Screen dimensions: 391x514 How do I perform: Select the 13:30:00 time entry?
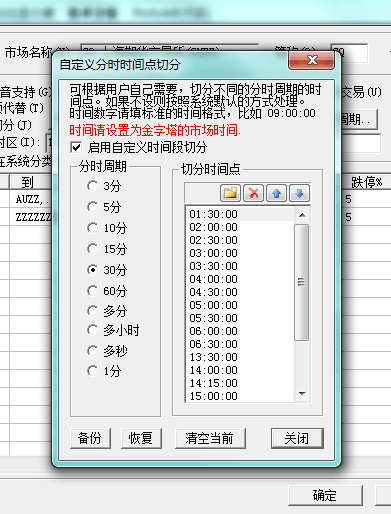240,357
